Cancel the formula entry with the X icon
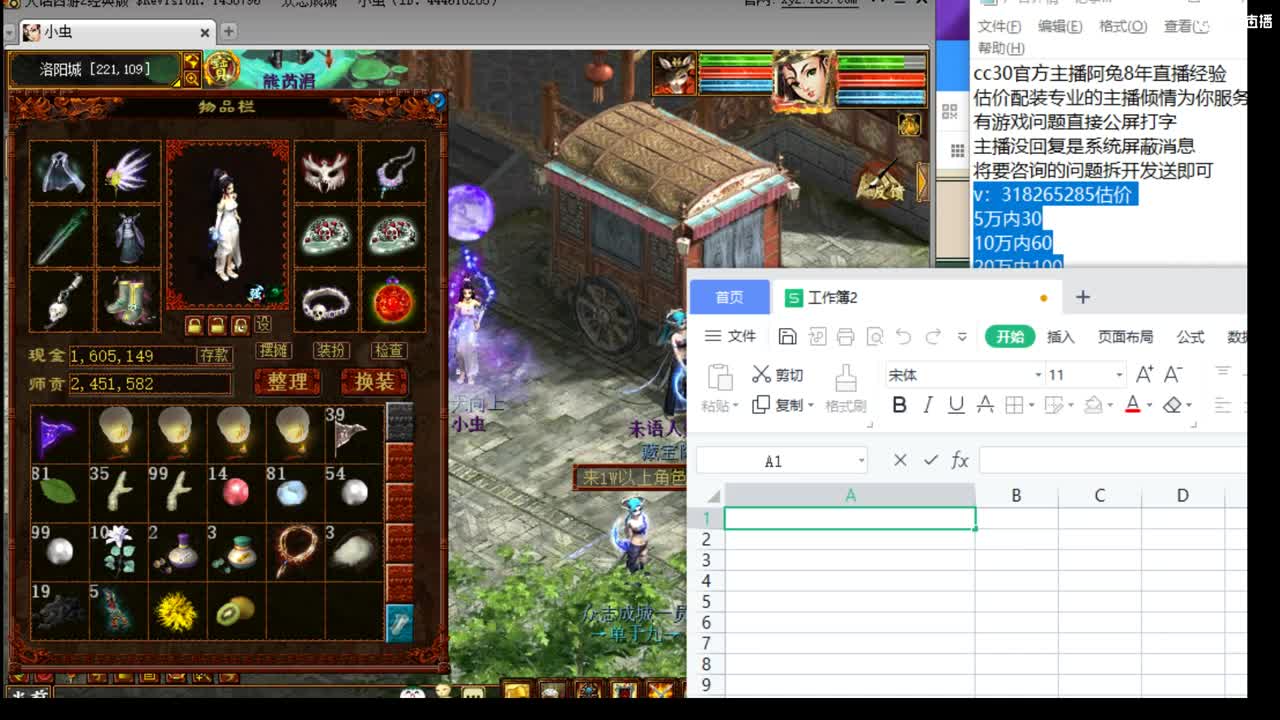This screenshot has height=720, width=1280. pos(900,460)
